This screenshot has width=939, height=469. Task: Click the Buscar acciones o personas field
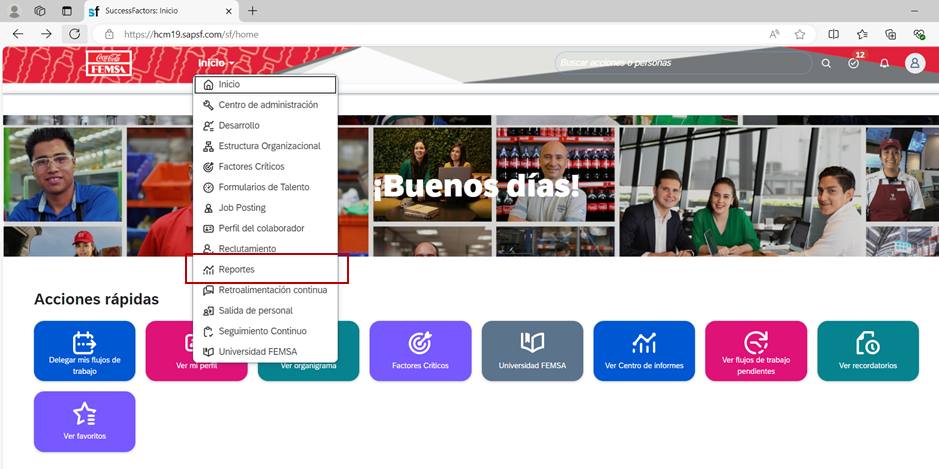coord(680,63)
